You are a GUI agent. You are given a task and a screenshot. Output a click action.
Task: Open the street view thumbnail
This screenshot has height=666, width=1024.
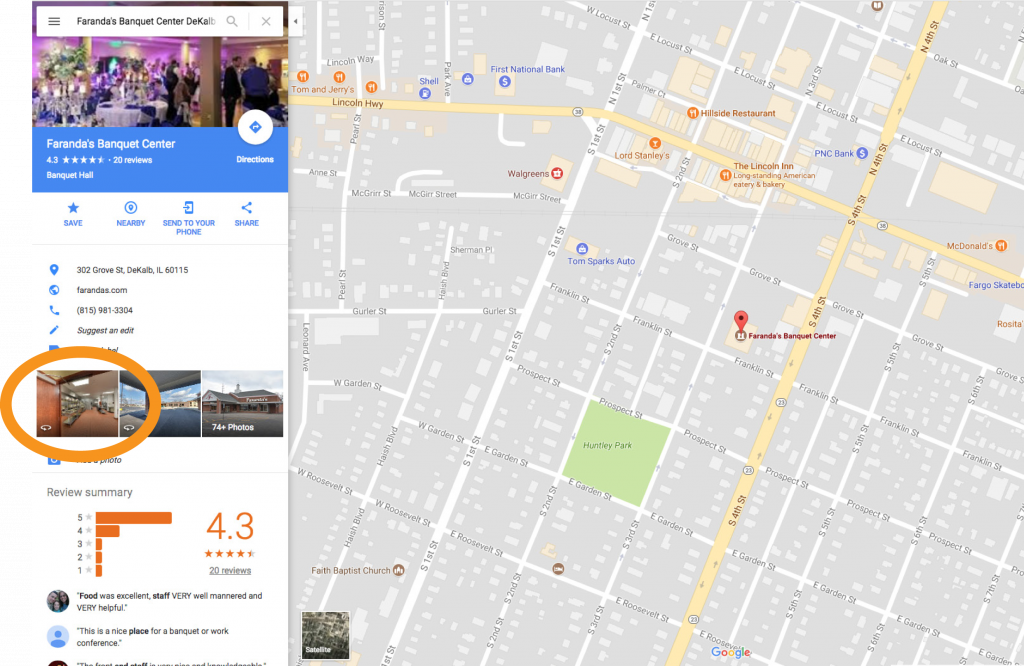(x=160, y=404)
